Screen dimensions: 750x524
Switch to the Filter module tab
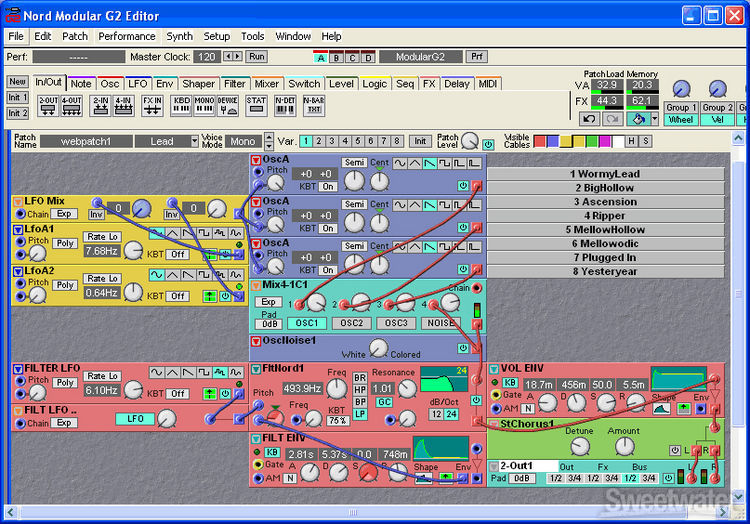(234, 84)
